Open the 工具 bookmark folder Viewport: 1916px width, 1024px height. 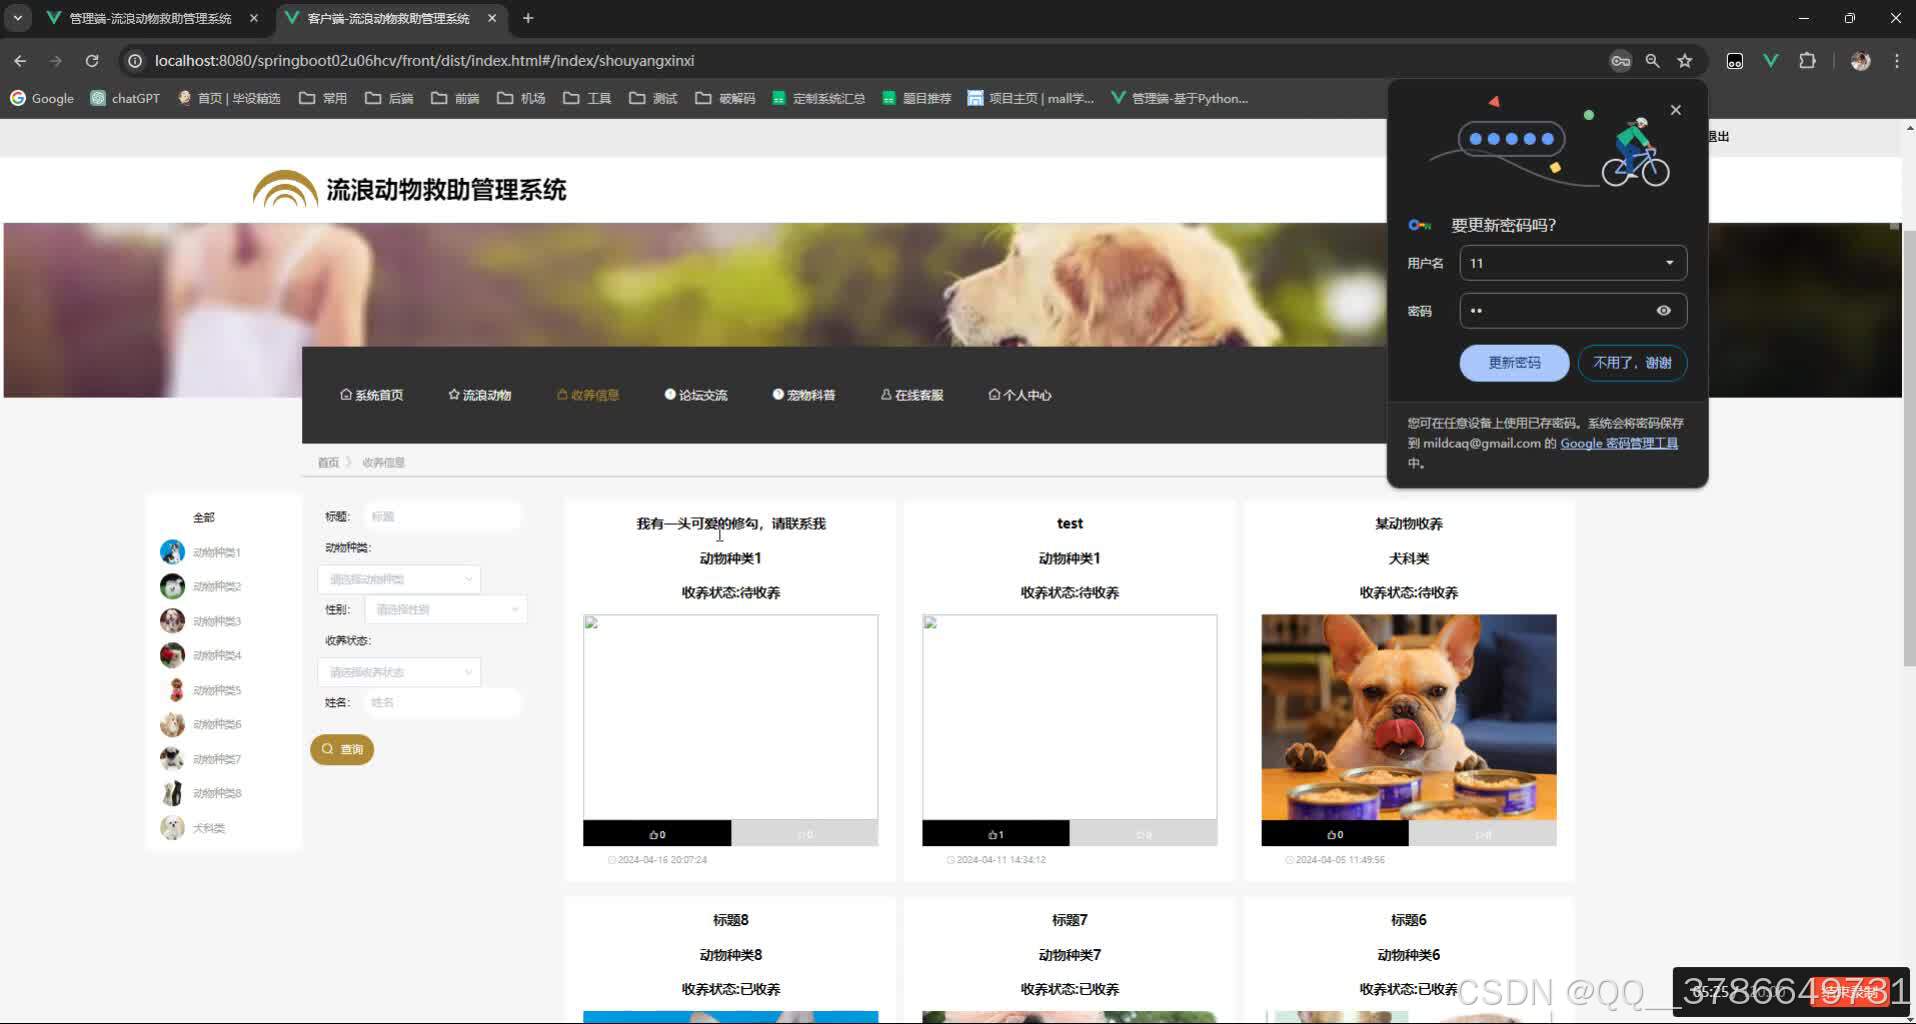587,98
